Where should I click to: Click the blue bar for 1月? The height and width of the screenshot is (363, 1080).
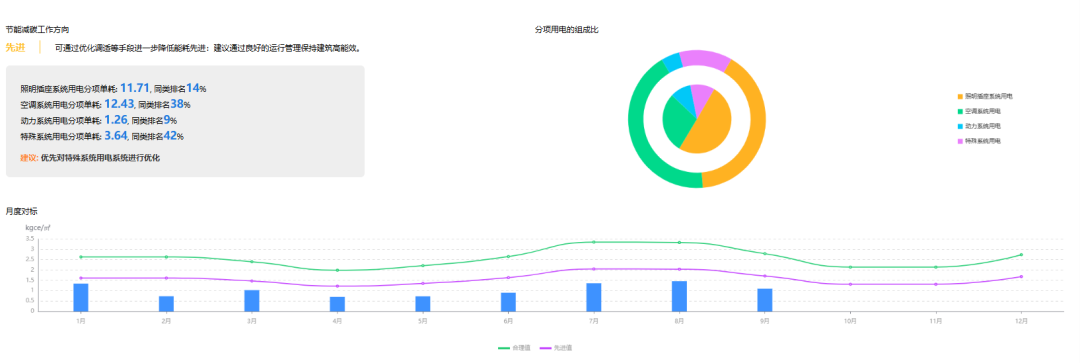pos(81,298)
